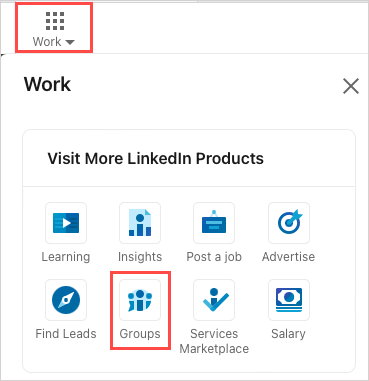Viewport: 369px width, 381px height.
Task: Click the Advertise text label
Action: click(x=289, y=257)
